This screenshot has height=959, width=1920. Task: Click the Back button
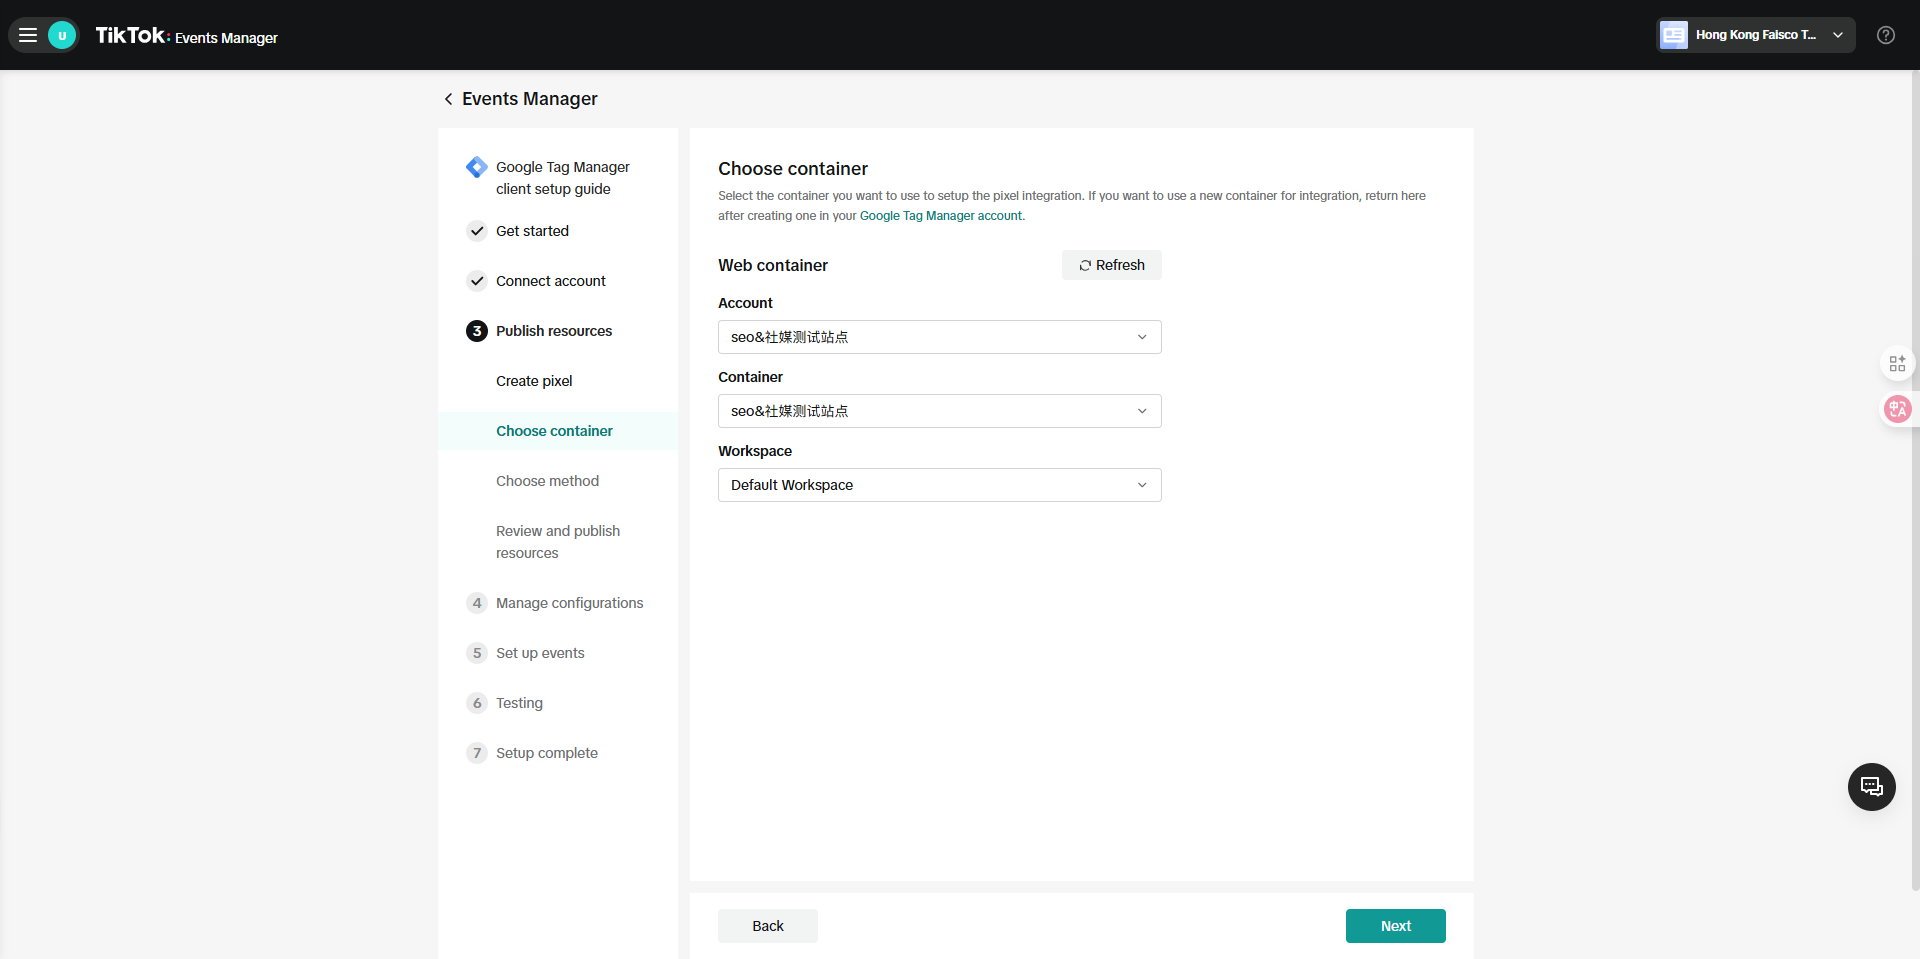tap(767, 926)
